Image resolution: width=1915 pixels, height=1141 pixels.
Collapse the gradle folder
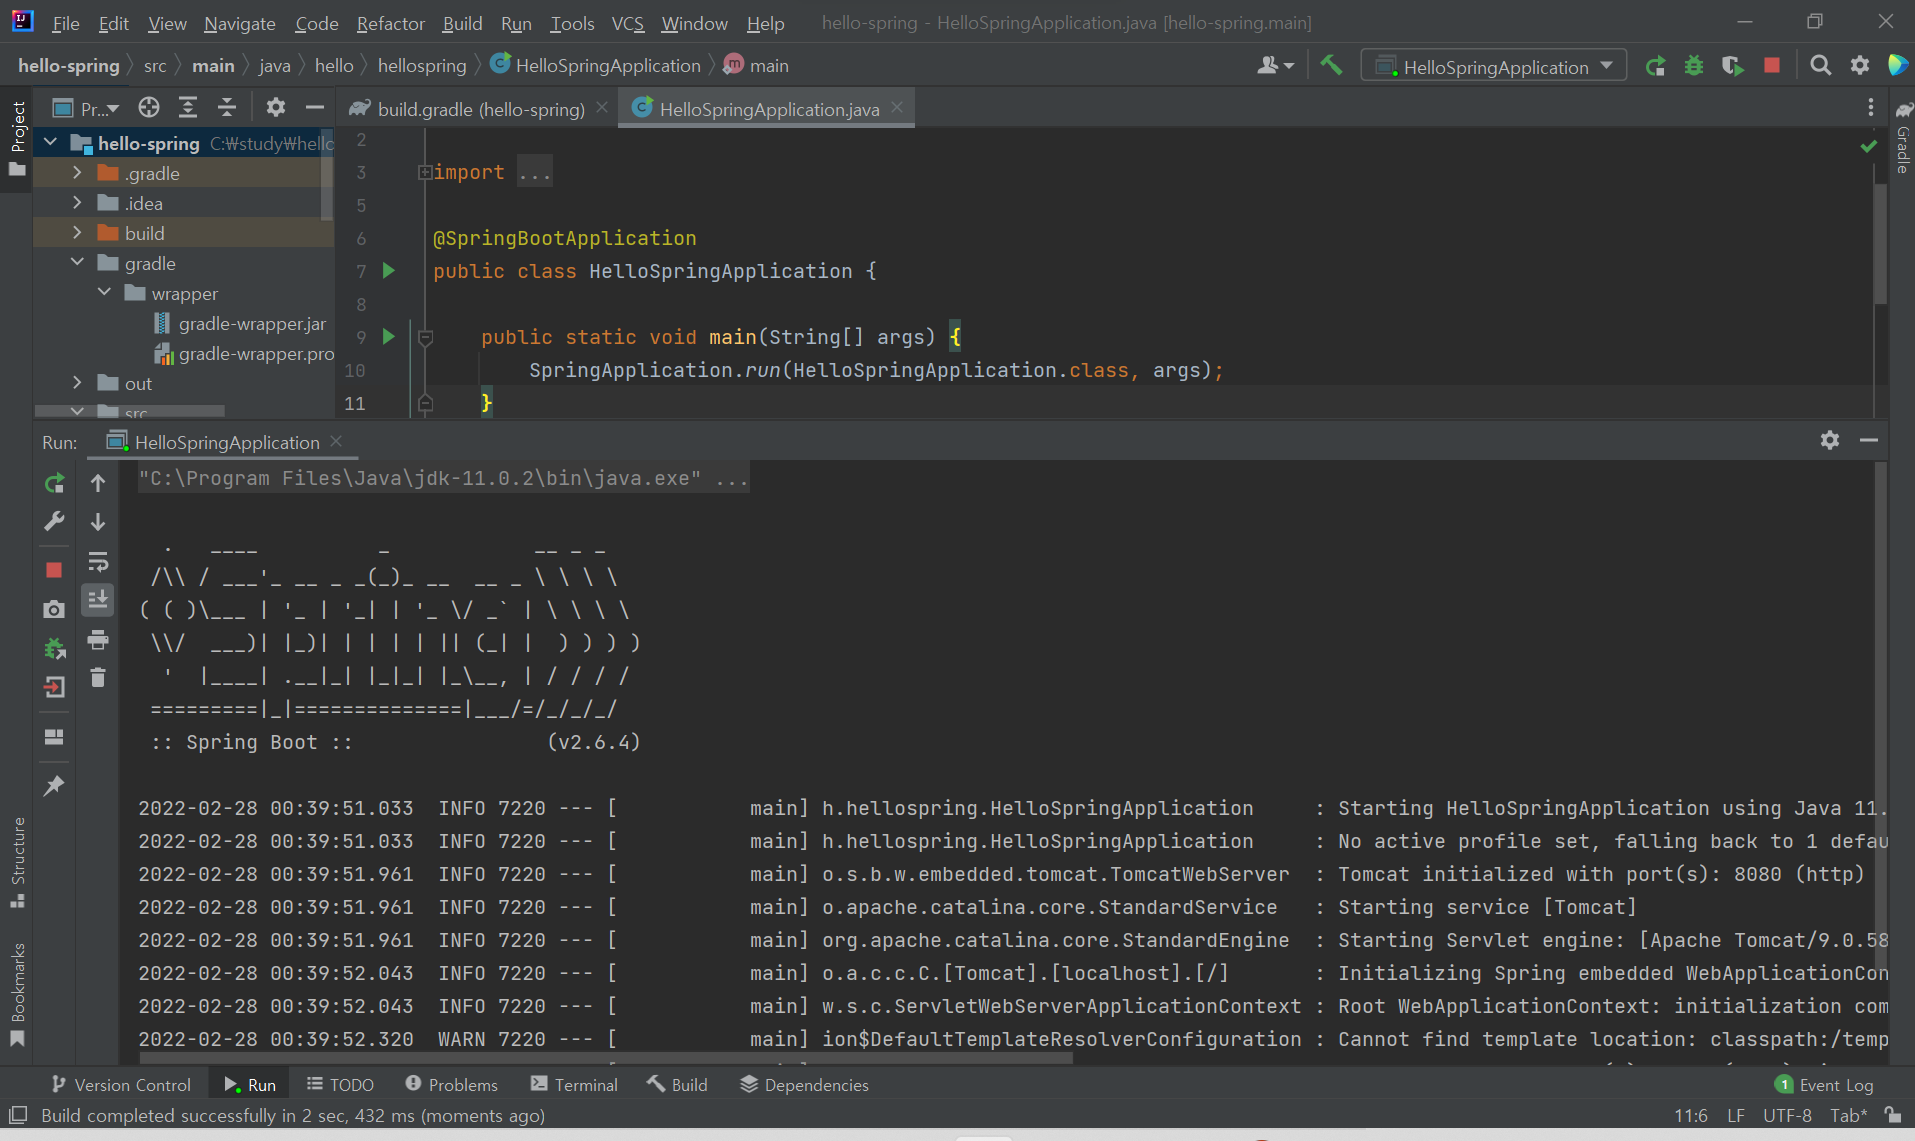[x=78, y=263]
